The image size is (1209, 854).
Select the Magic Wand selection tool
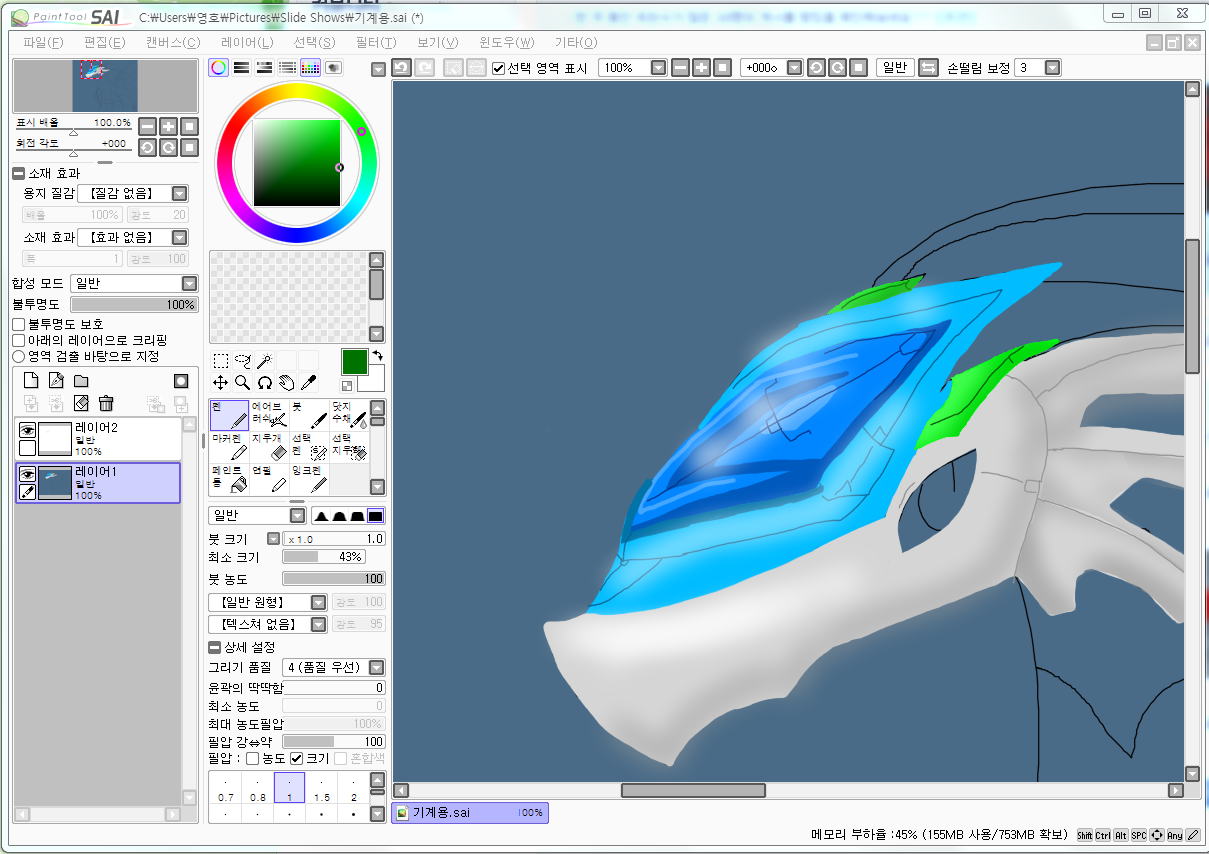264,361
